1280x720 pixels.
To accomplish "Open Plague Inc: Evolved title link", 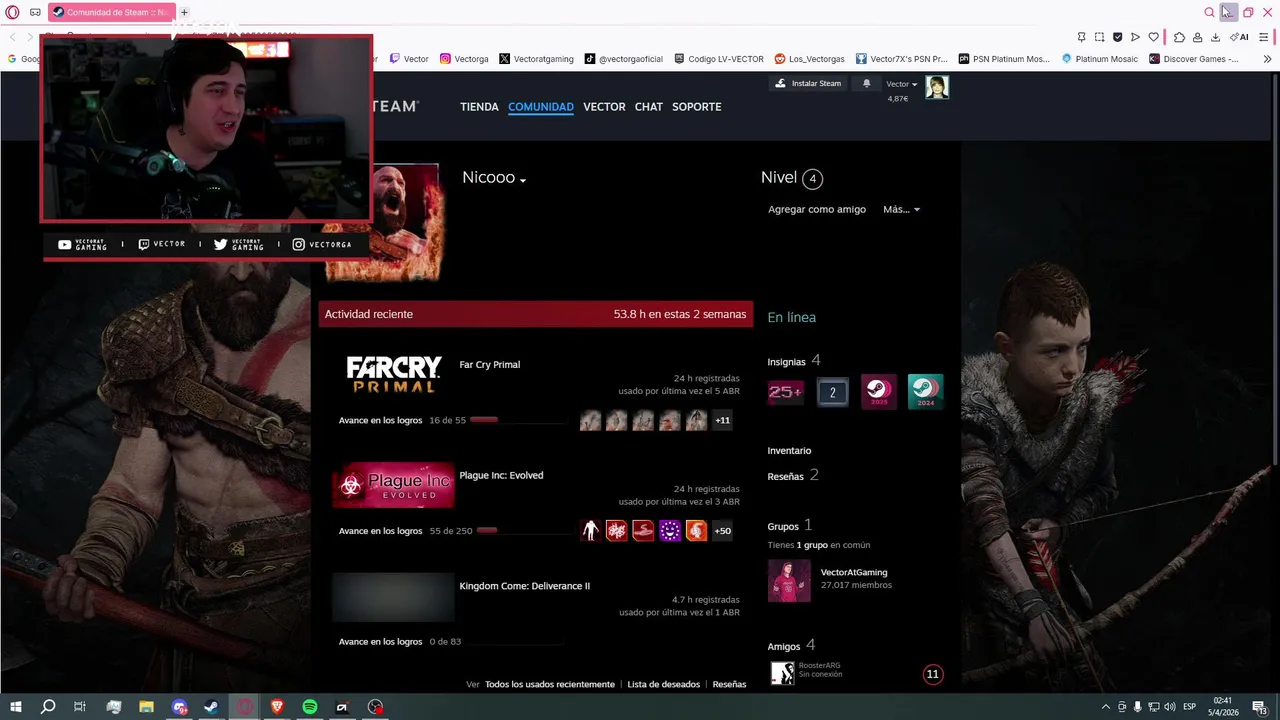I will pos(501,475).
